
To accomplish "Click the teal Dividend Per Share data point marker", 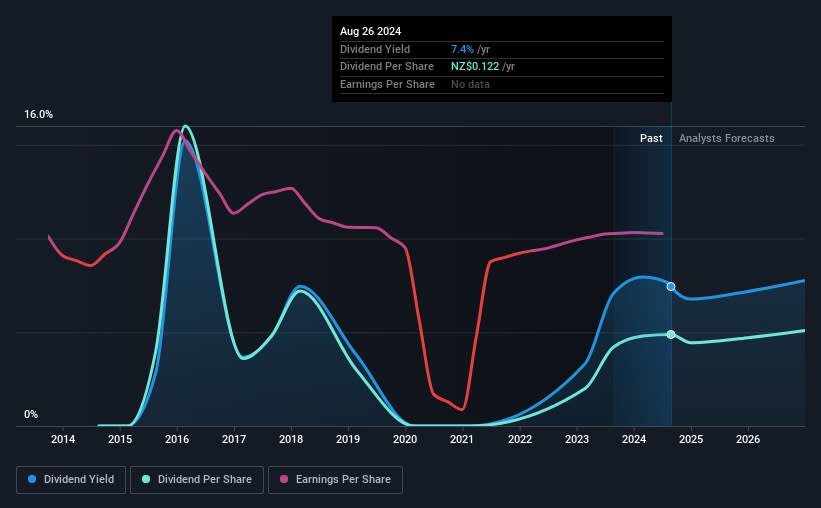I will (x=671, y=334).
